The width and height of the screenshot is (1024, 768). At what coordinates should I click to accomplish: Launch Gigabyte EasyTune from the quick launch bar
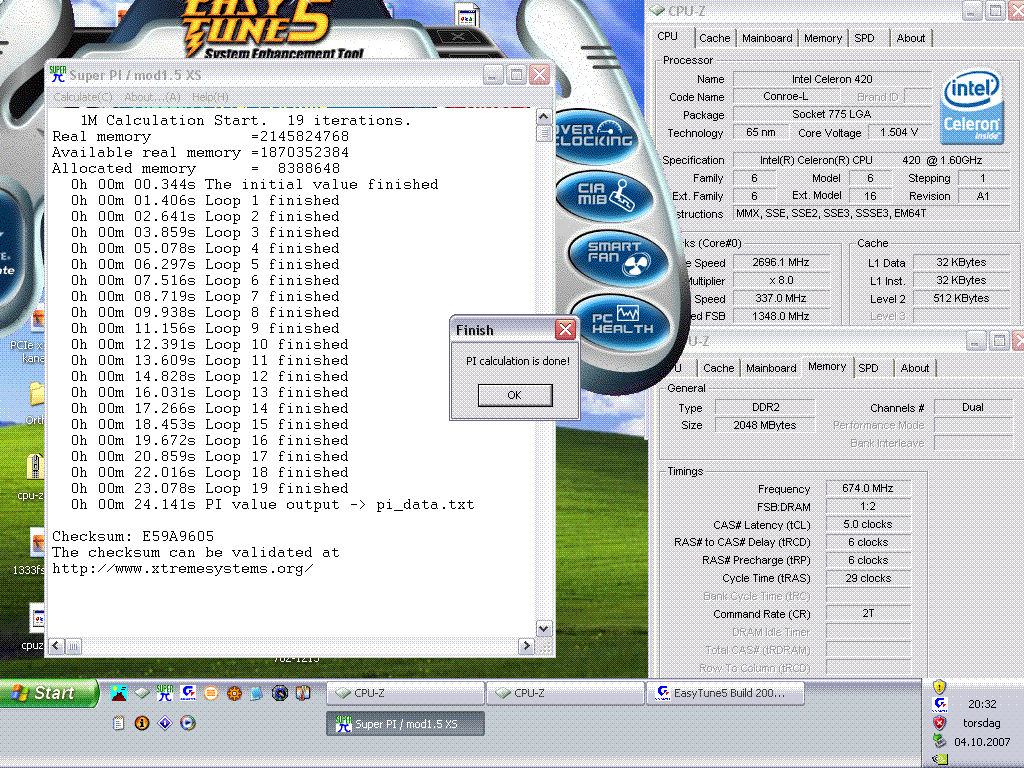coord(188,693)
